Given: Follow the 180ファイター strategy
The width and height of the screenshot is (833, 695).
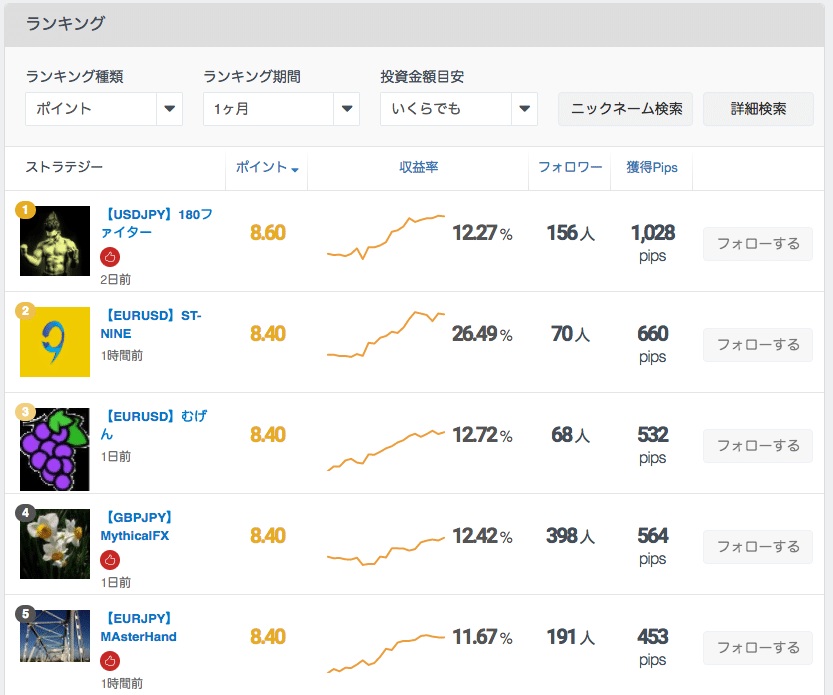Looking at the screenshot, I should point(758,244).
